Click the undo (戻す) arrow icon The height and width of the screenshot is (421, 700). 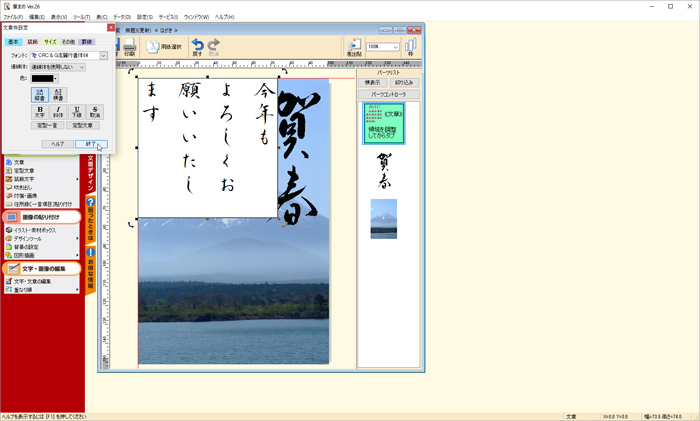pyautogui.click(x=197, y=45)
